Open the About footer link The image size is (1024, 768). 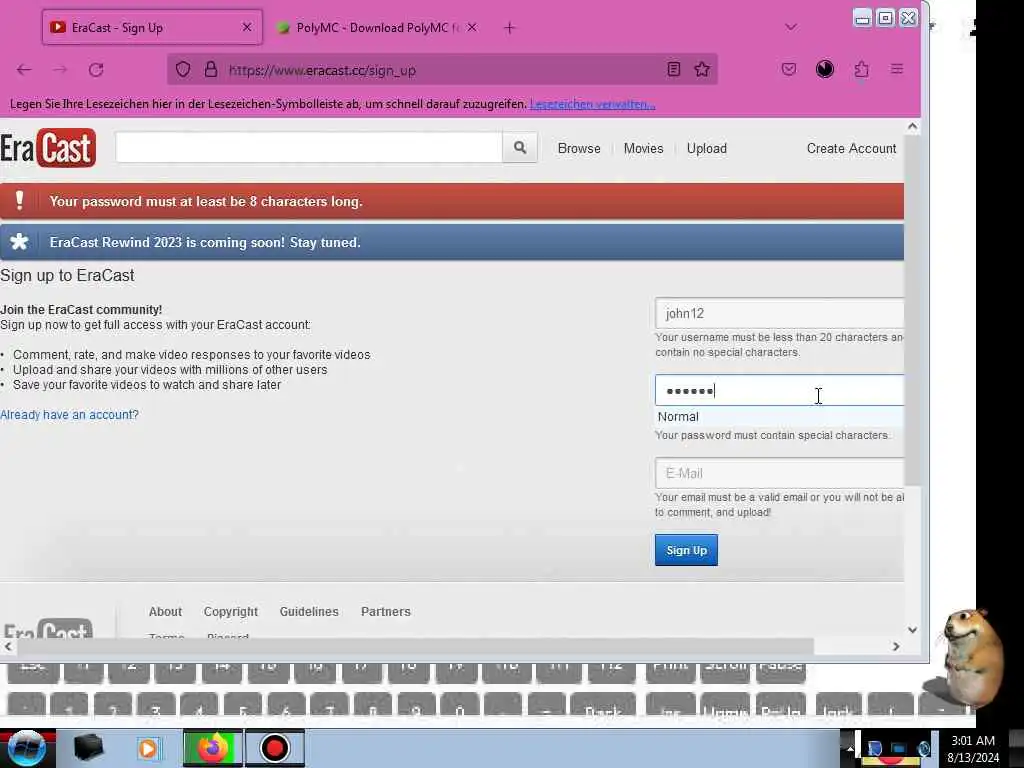(165, 611)
